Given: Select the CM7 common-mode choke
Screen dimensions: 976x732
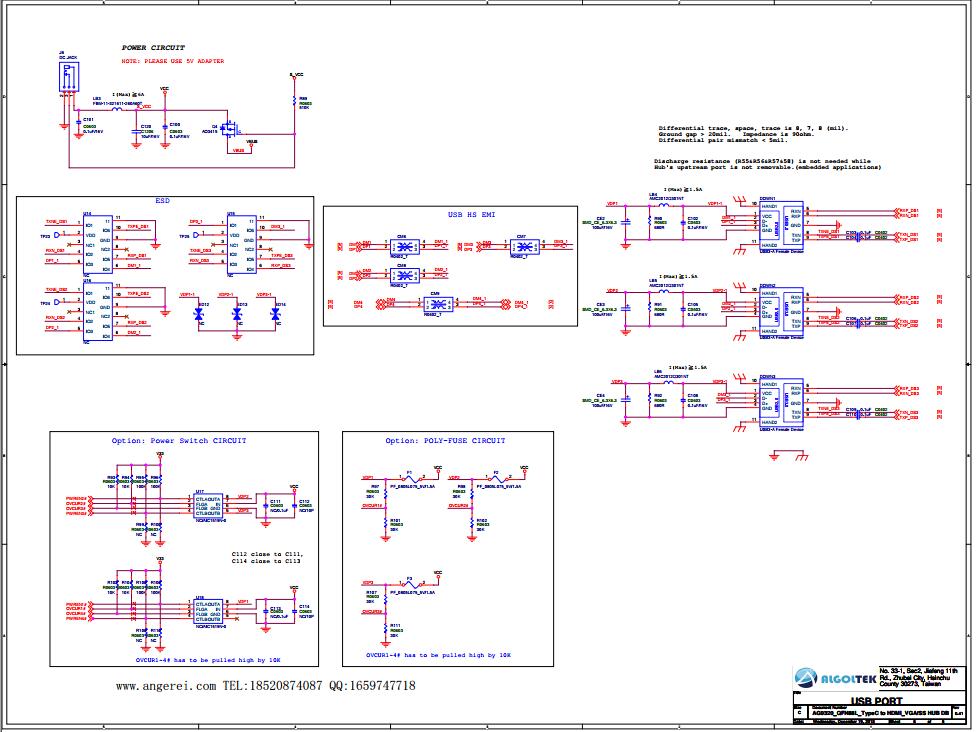Looking at the screenshot, I should pyautogui.click(x=525, y=246).
